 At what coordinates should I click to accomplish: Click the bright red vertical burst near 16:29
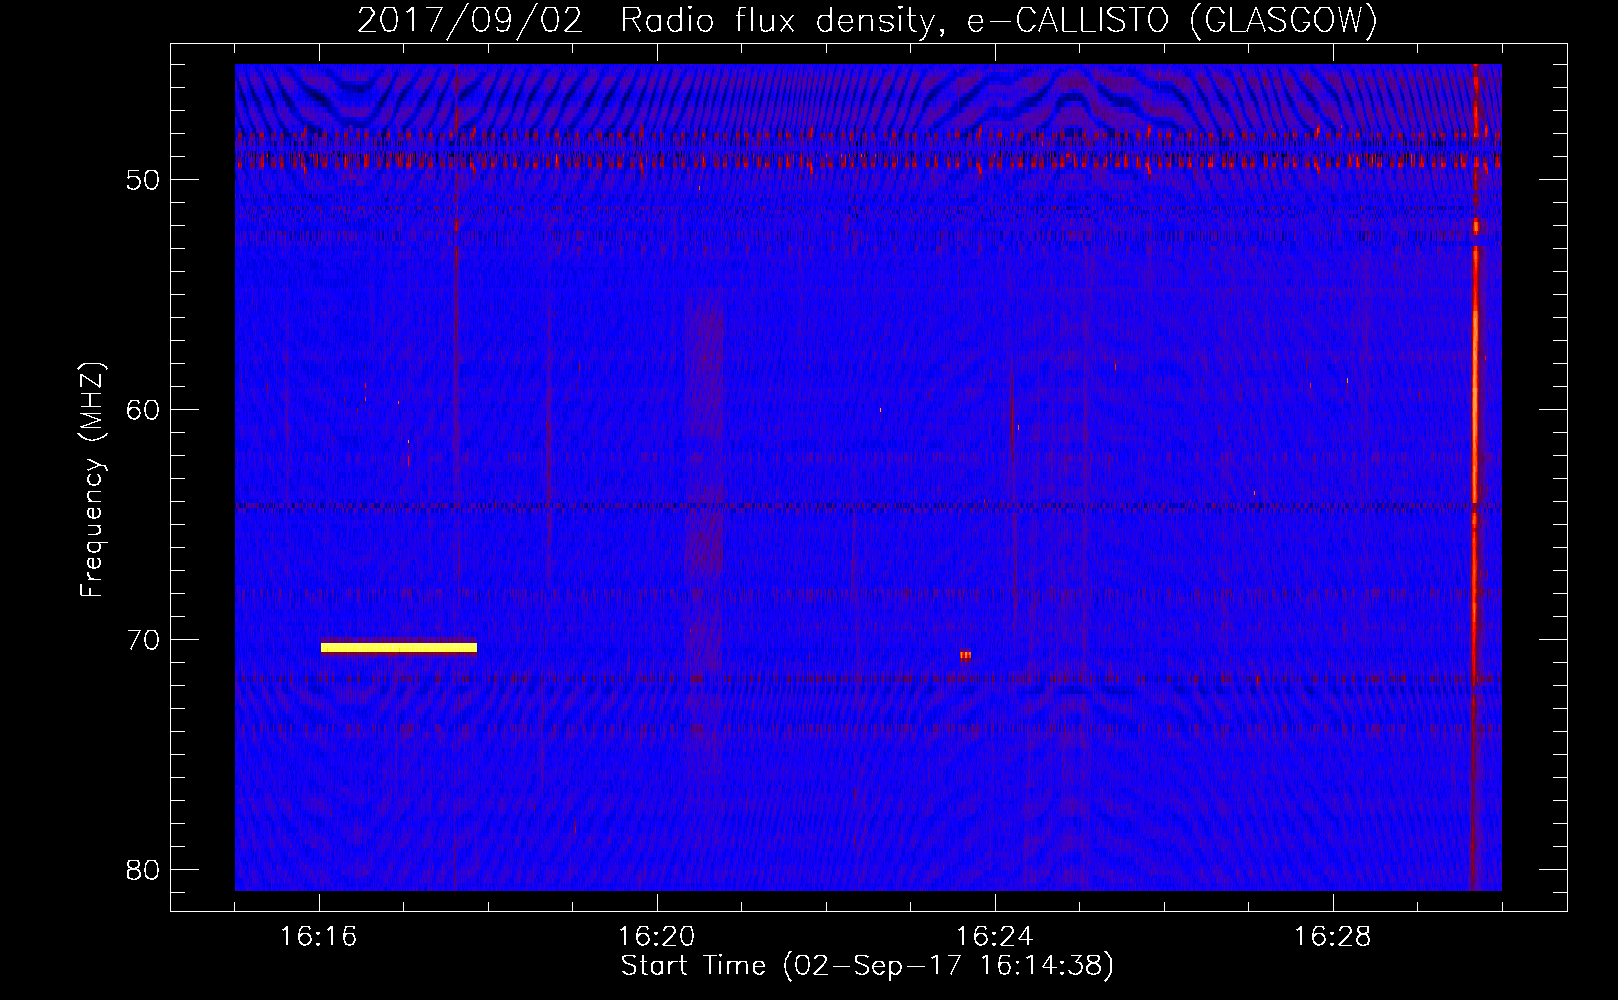click(x=1475, y=476)
